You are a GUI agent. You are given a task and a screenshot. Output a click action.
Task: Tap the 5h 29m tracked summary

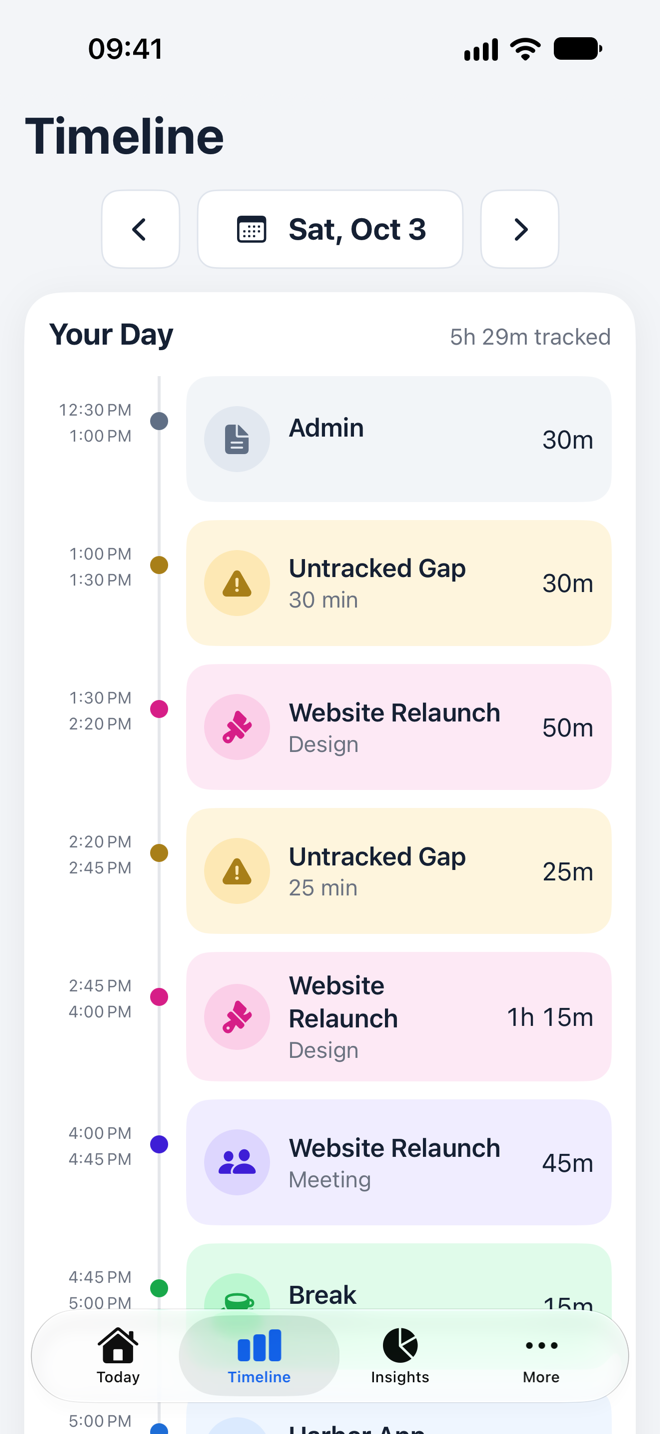pyautogui.click(x=530, y=337)
